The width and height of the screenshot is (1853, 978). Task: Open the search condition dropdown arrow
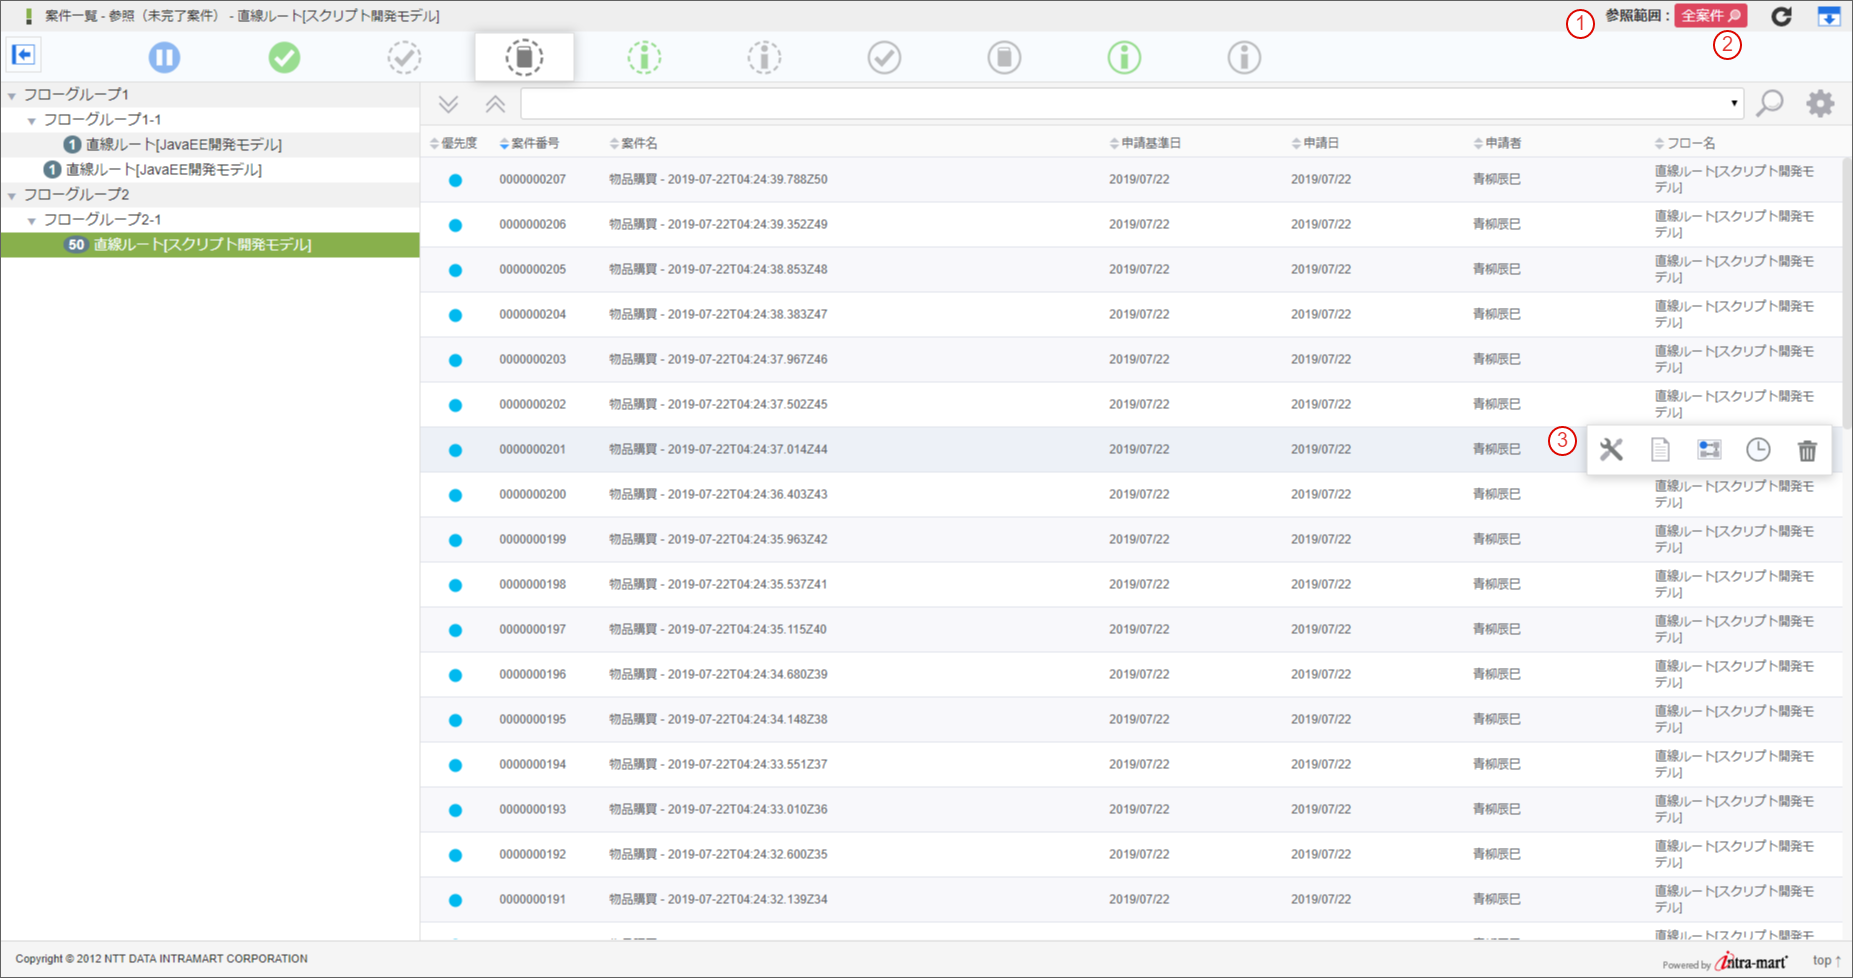1734,103
